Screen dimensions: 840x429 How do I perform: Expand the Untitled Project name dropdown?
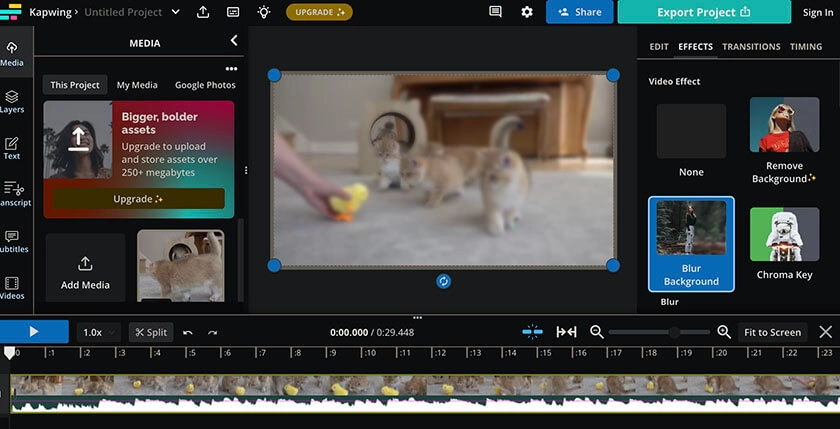coord(176,12)
